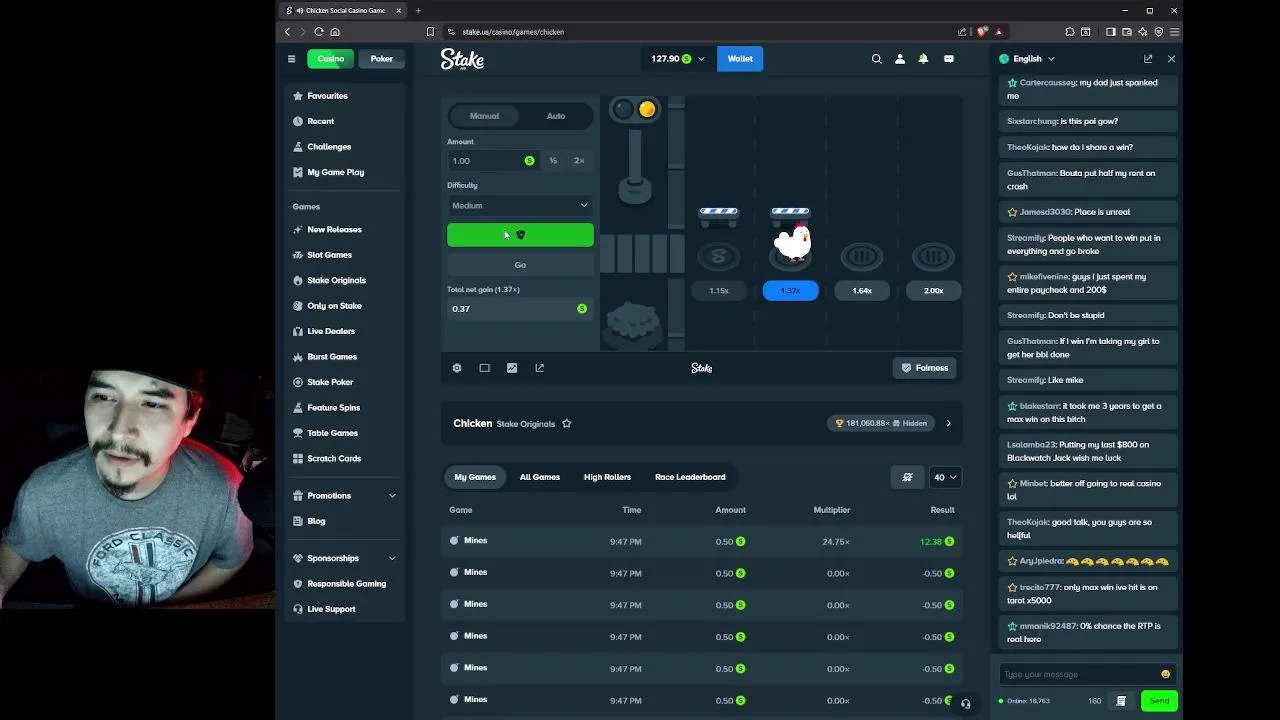The width and height of the screenshot is (1280, 720).
Task: Open live support headset icon bottom right
Action: click(x=965, y=704)
